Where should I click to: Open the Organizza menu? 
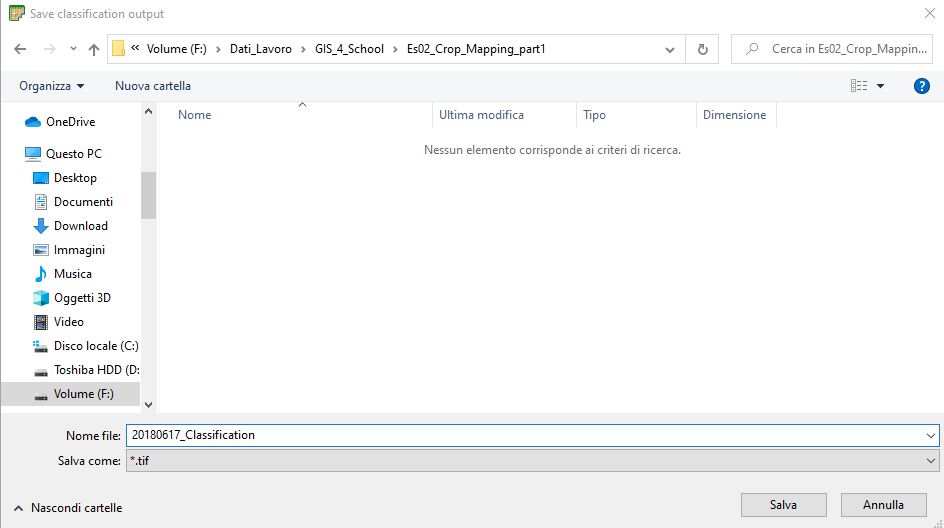[52, 86]
